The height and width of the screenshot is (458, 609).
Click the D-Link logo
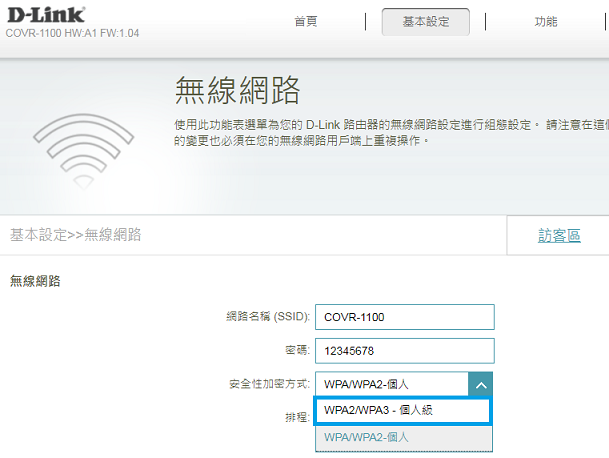pyautogui.click(x=46, y=15)
